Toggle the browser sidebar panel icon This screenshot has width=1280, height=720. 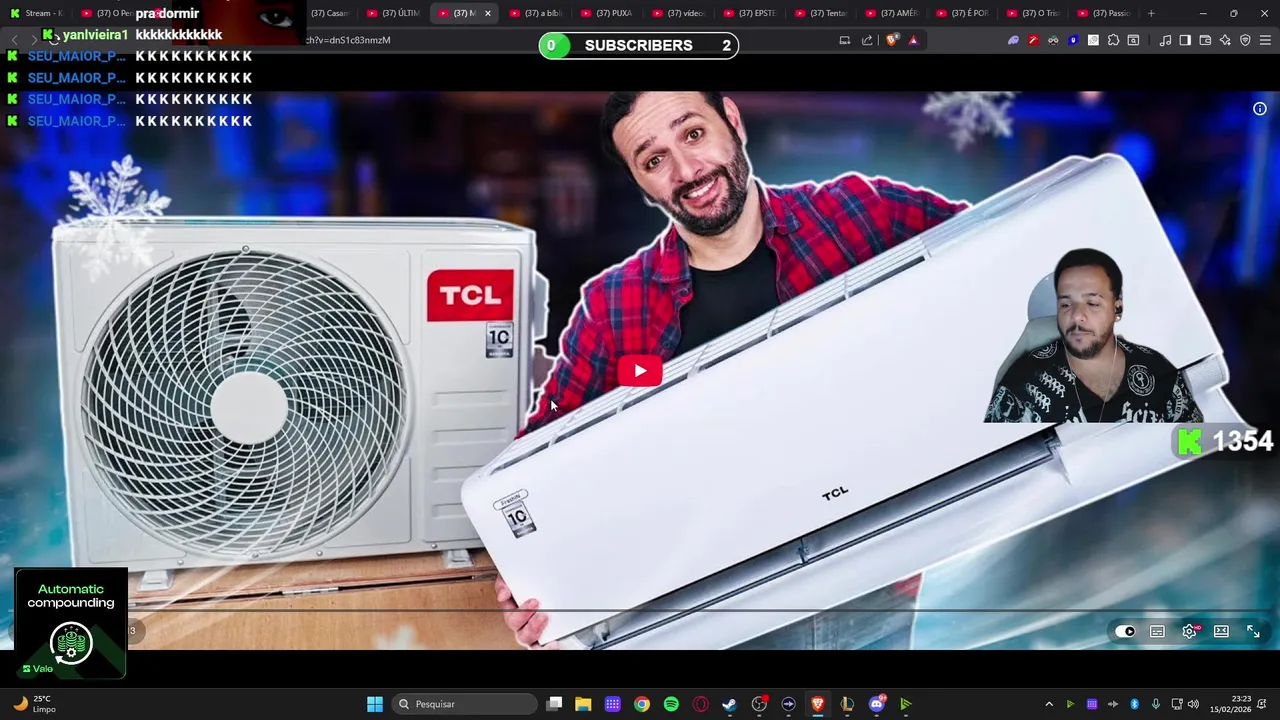pyautogui.click(x=1185, y=40)
